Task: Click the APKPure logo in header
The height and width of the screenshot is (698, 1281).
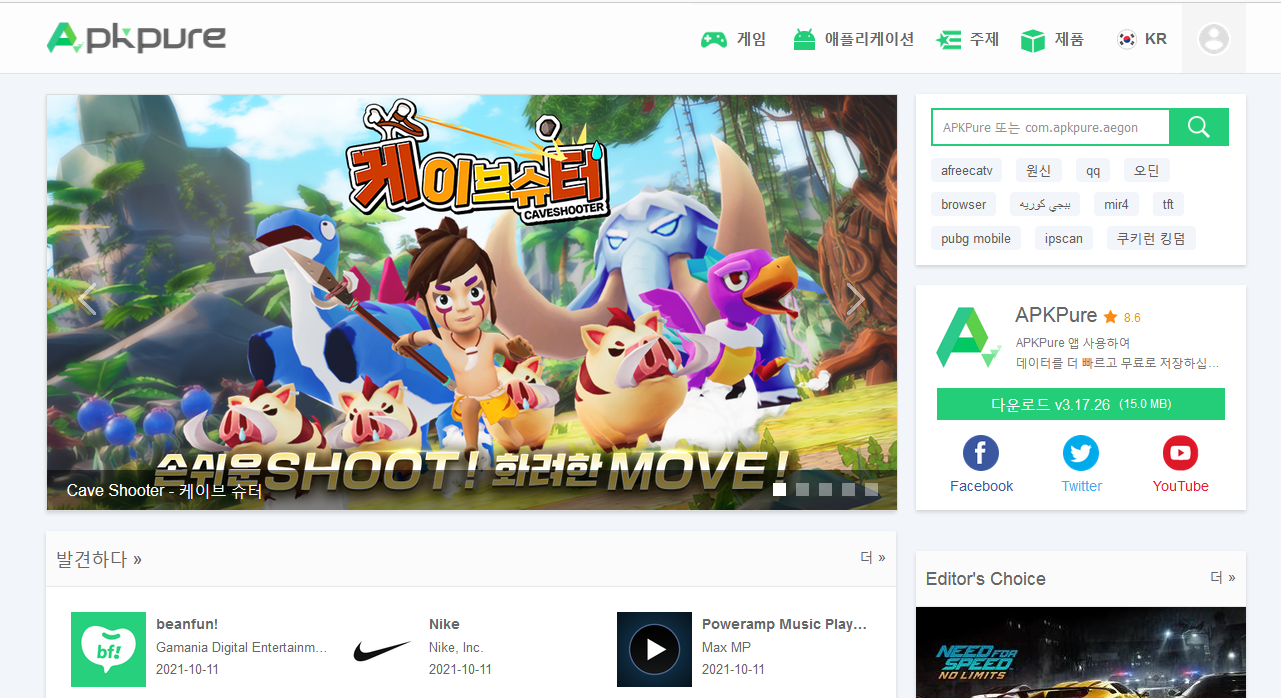Action: click(136, 38)
